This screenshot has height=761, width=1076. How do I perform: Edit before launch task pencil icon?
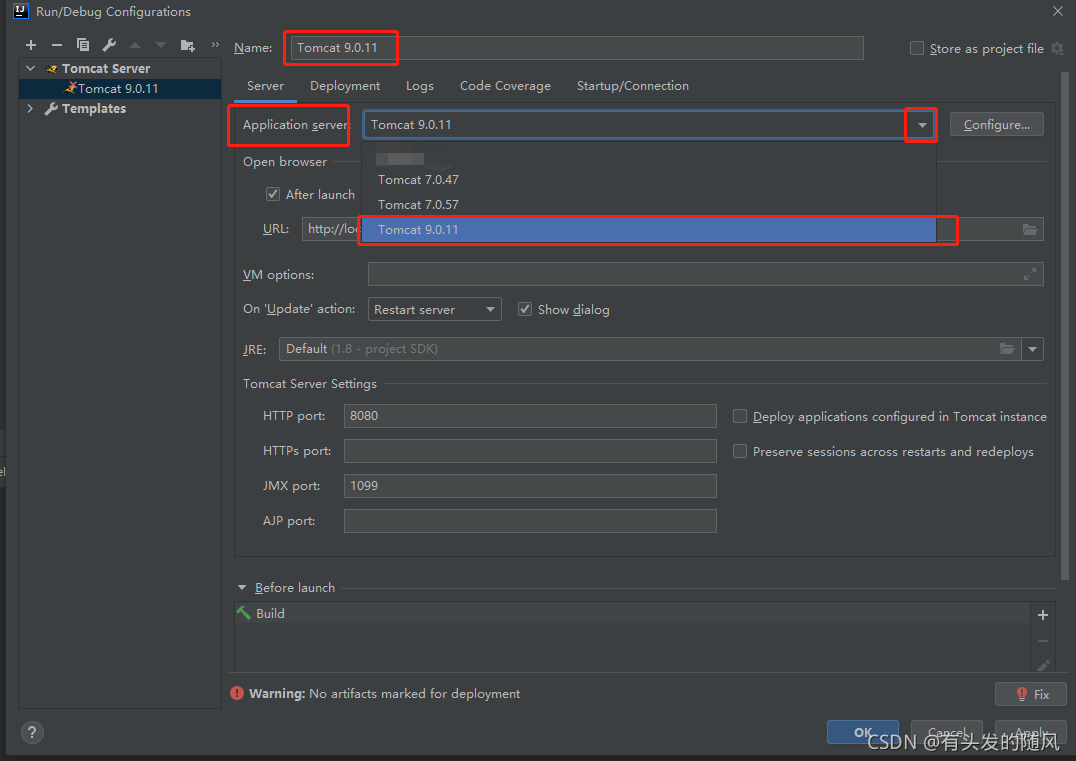point(1043,665)
